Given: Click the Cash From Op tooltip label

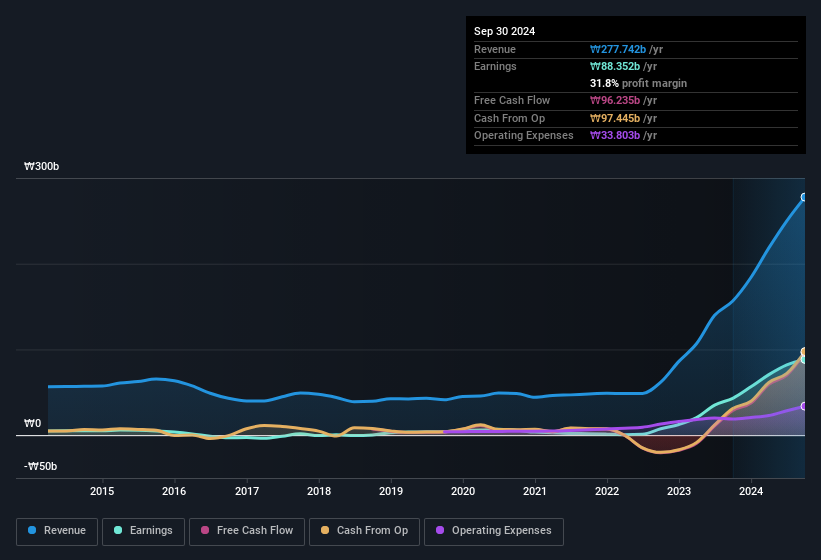Looking at the screenshot, I should pyautogui.click(x=509, y=118).
